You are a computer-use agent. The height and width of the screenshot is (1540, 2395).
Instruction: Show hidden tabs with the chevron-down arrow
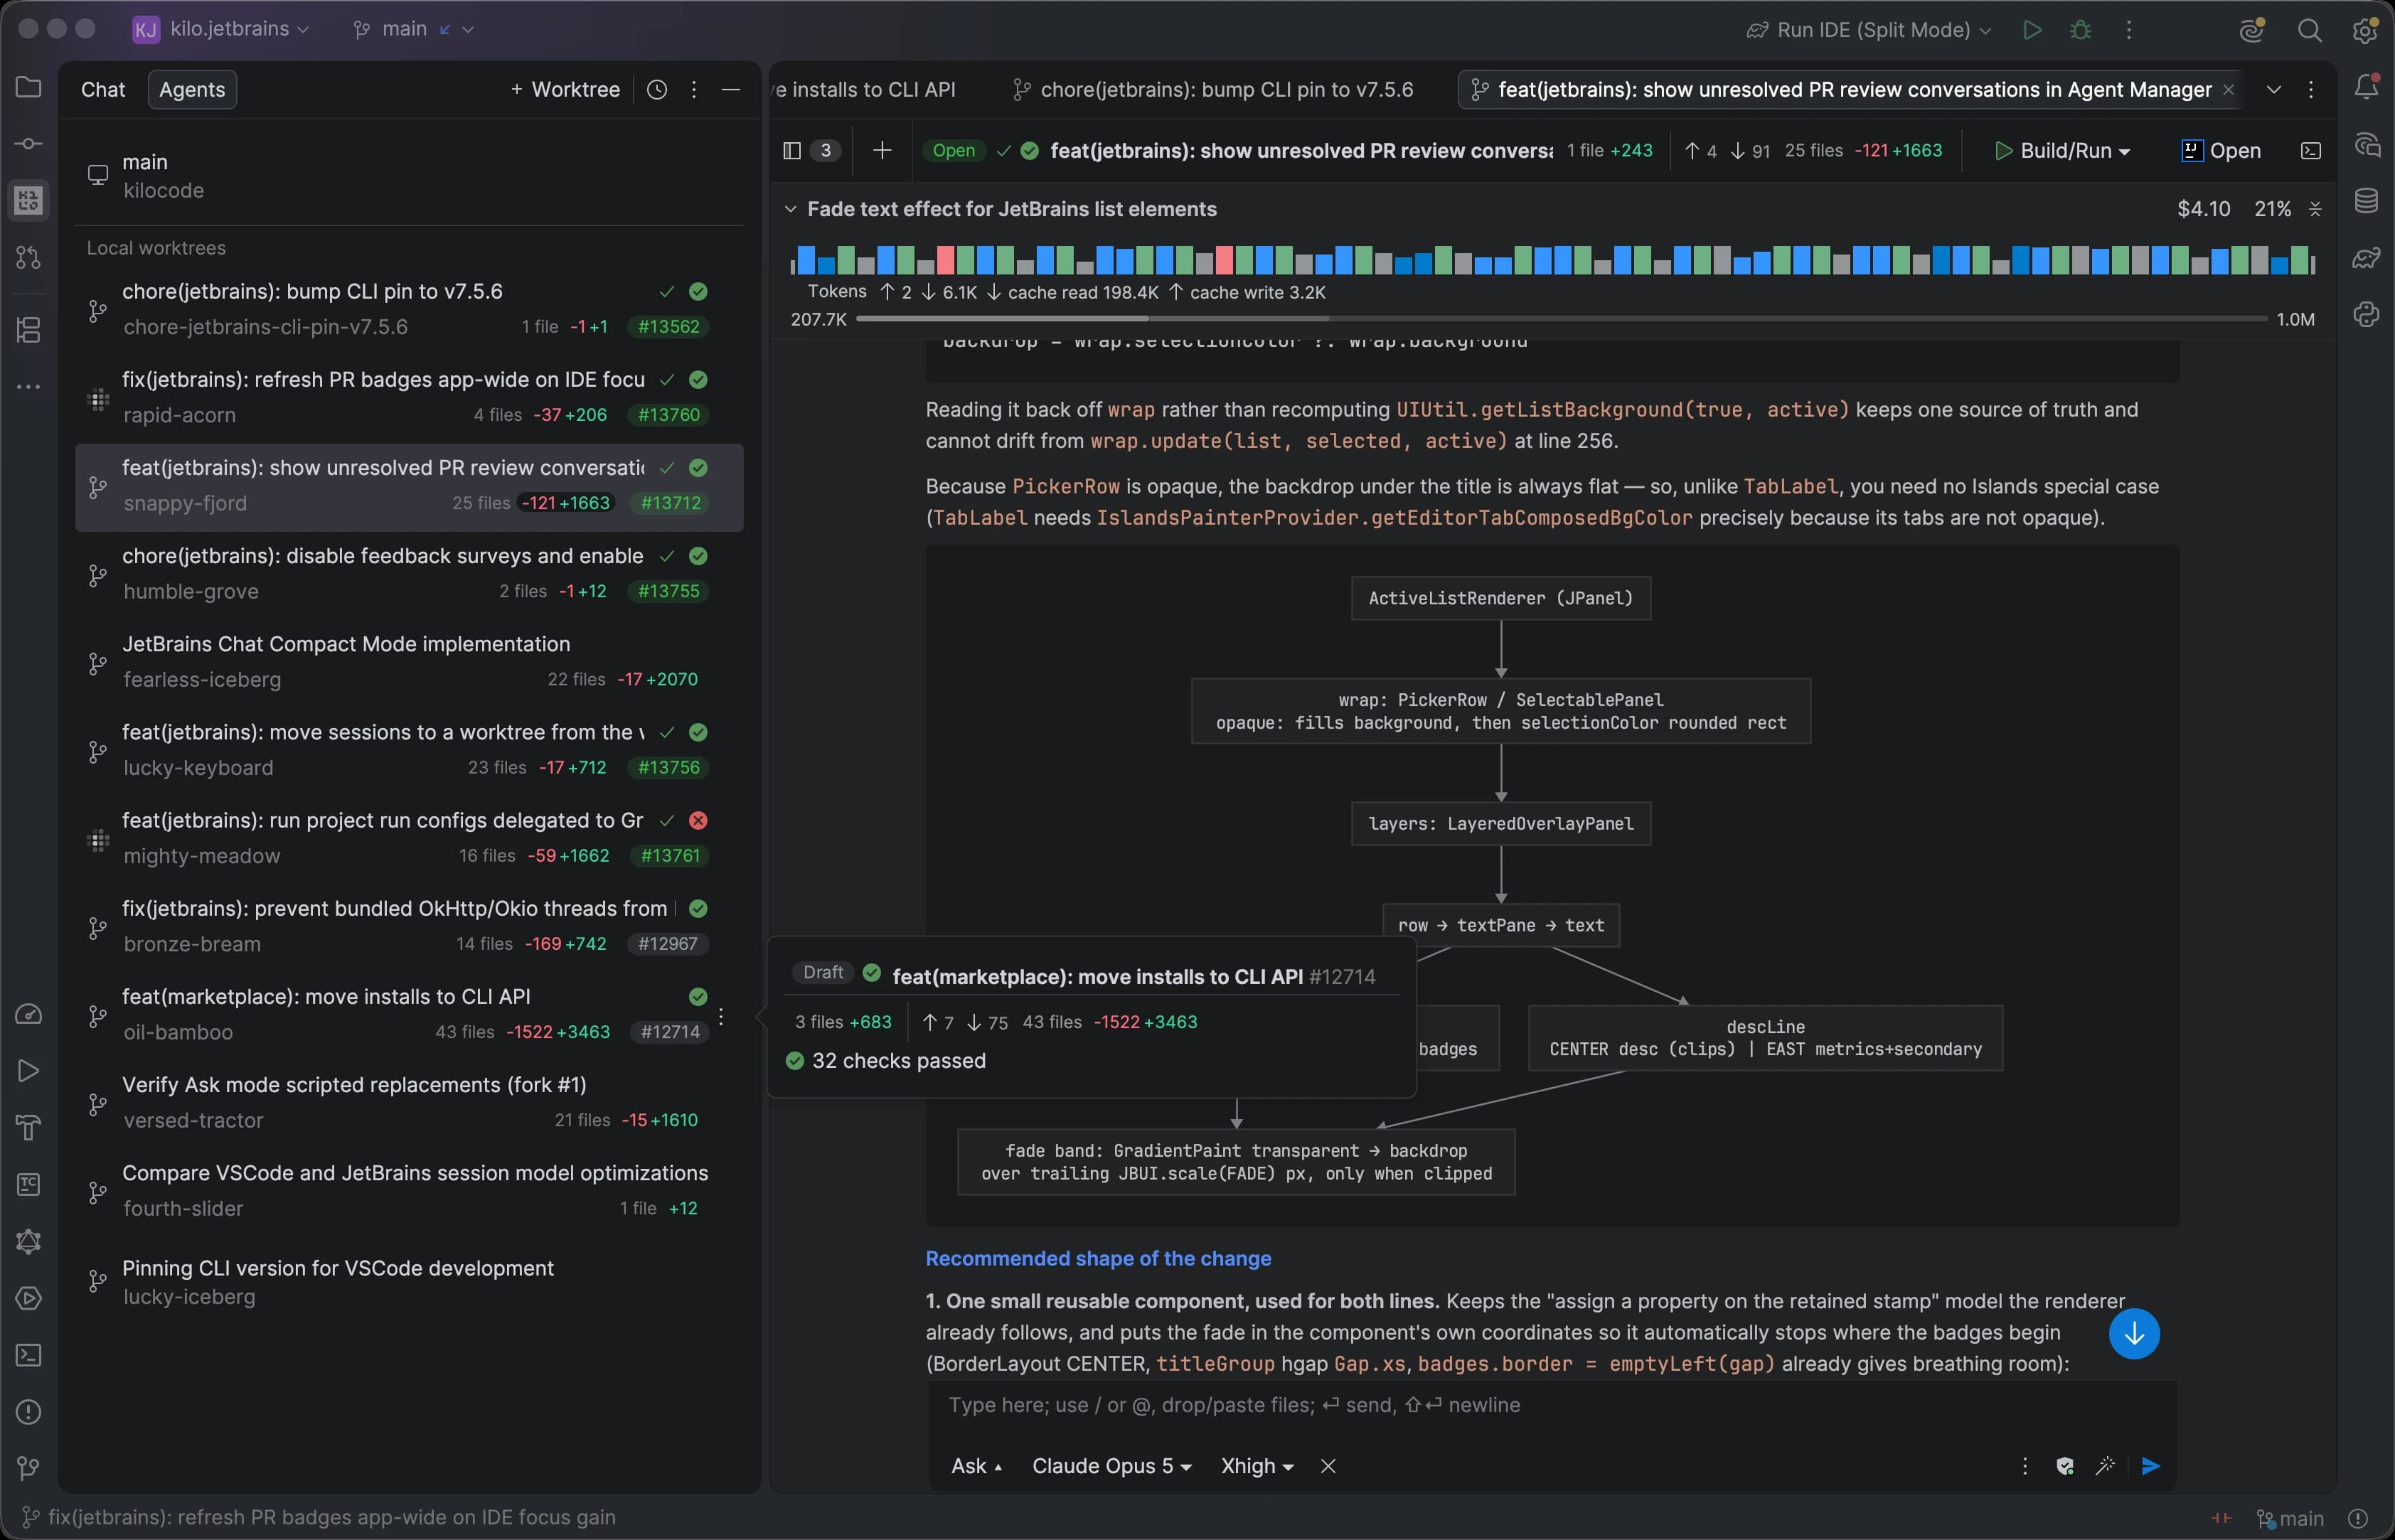2273,90
